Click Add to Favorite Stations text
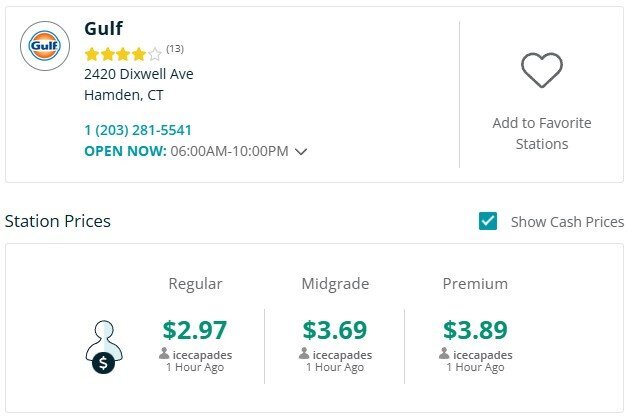632x418 pixels. click(541, 133)
